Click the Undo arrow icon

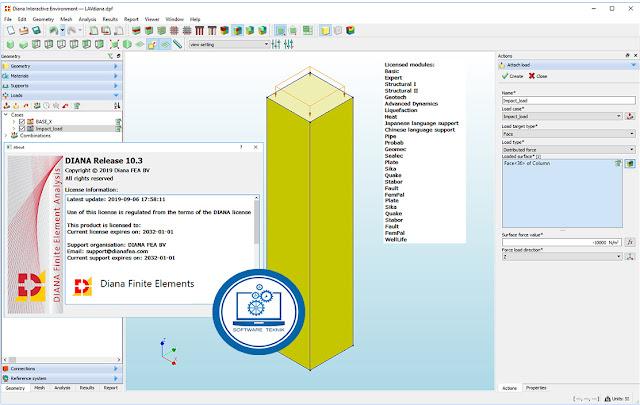pyautogui.click(x=53, y=30)
